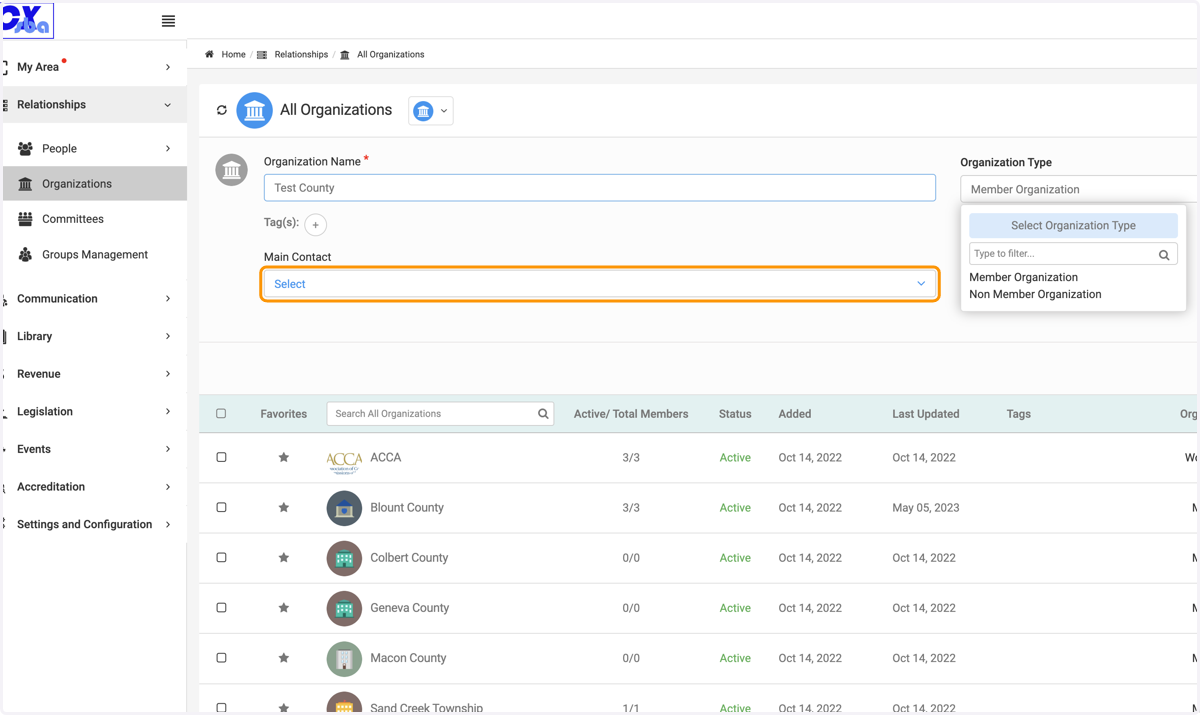Click Select Organization Type header button

click(x=1073, y=226)
